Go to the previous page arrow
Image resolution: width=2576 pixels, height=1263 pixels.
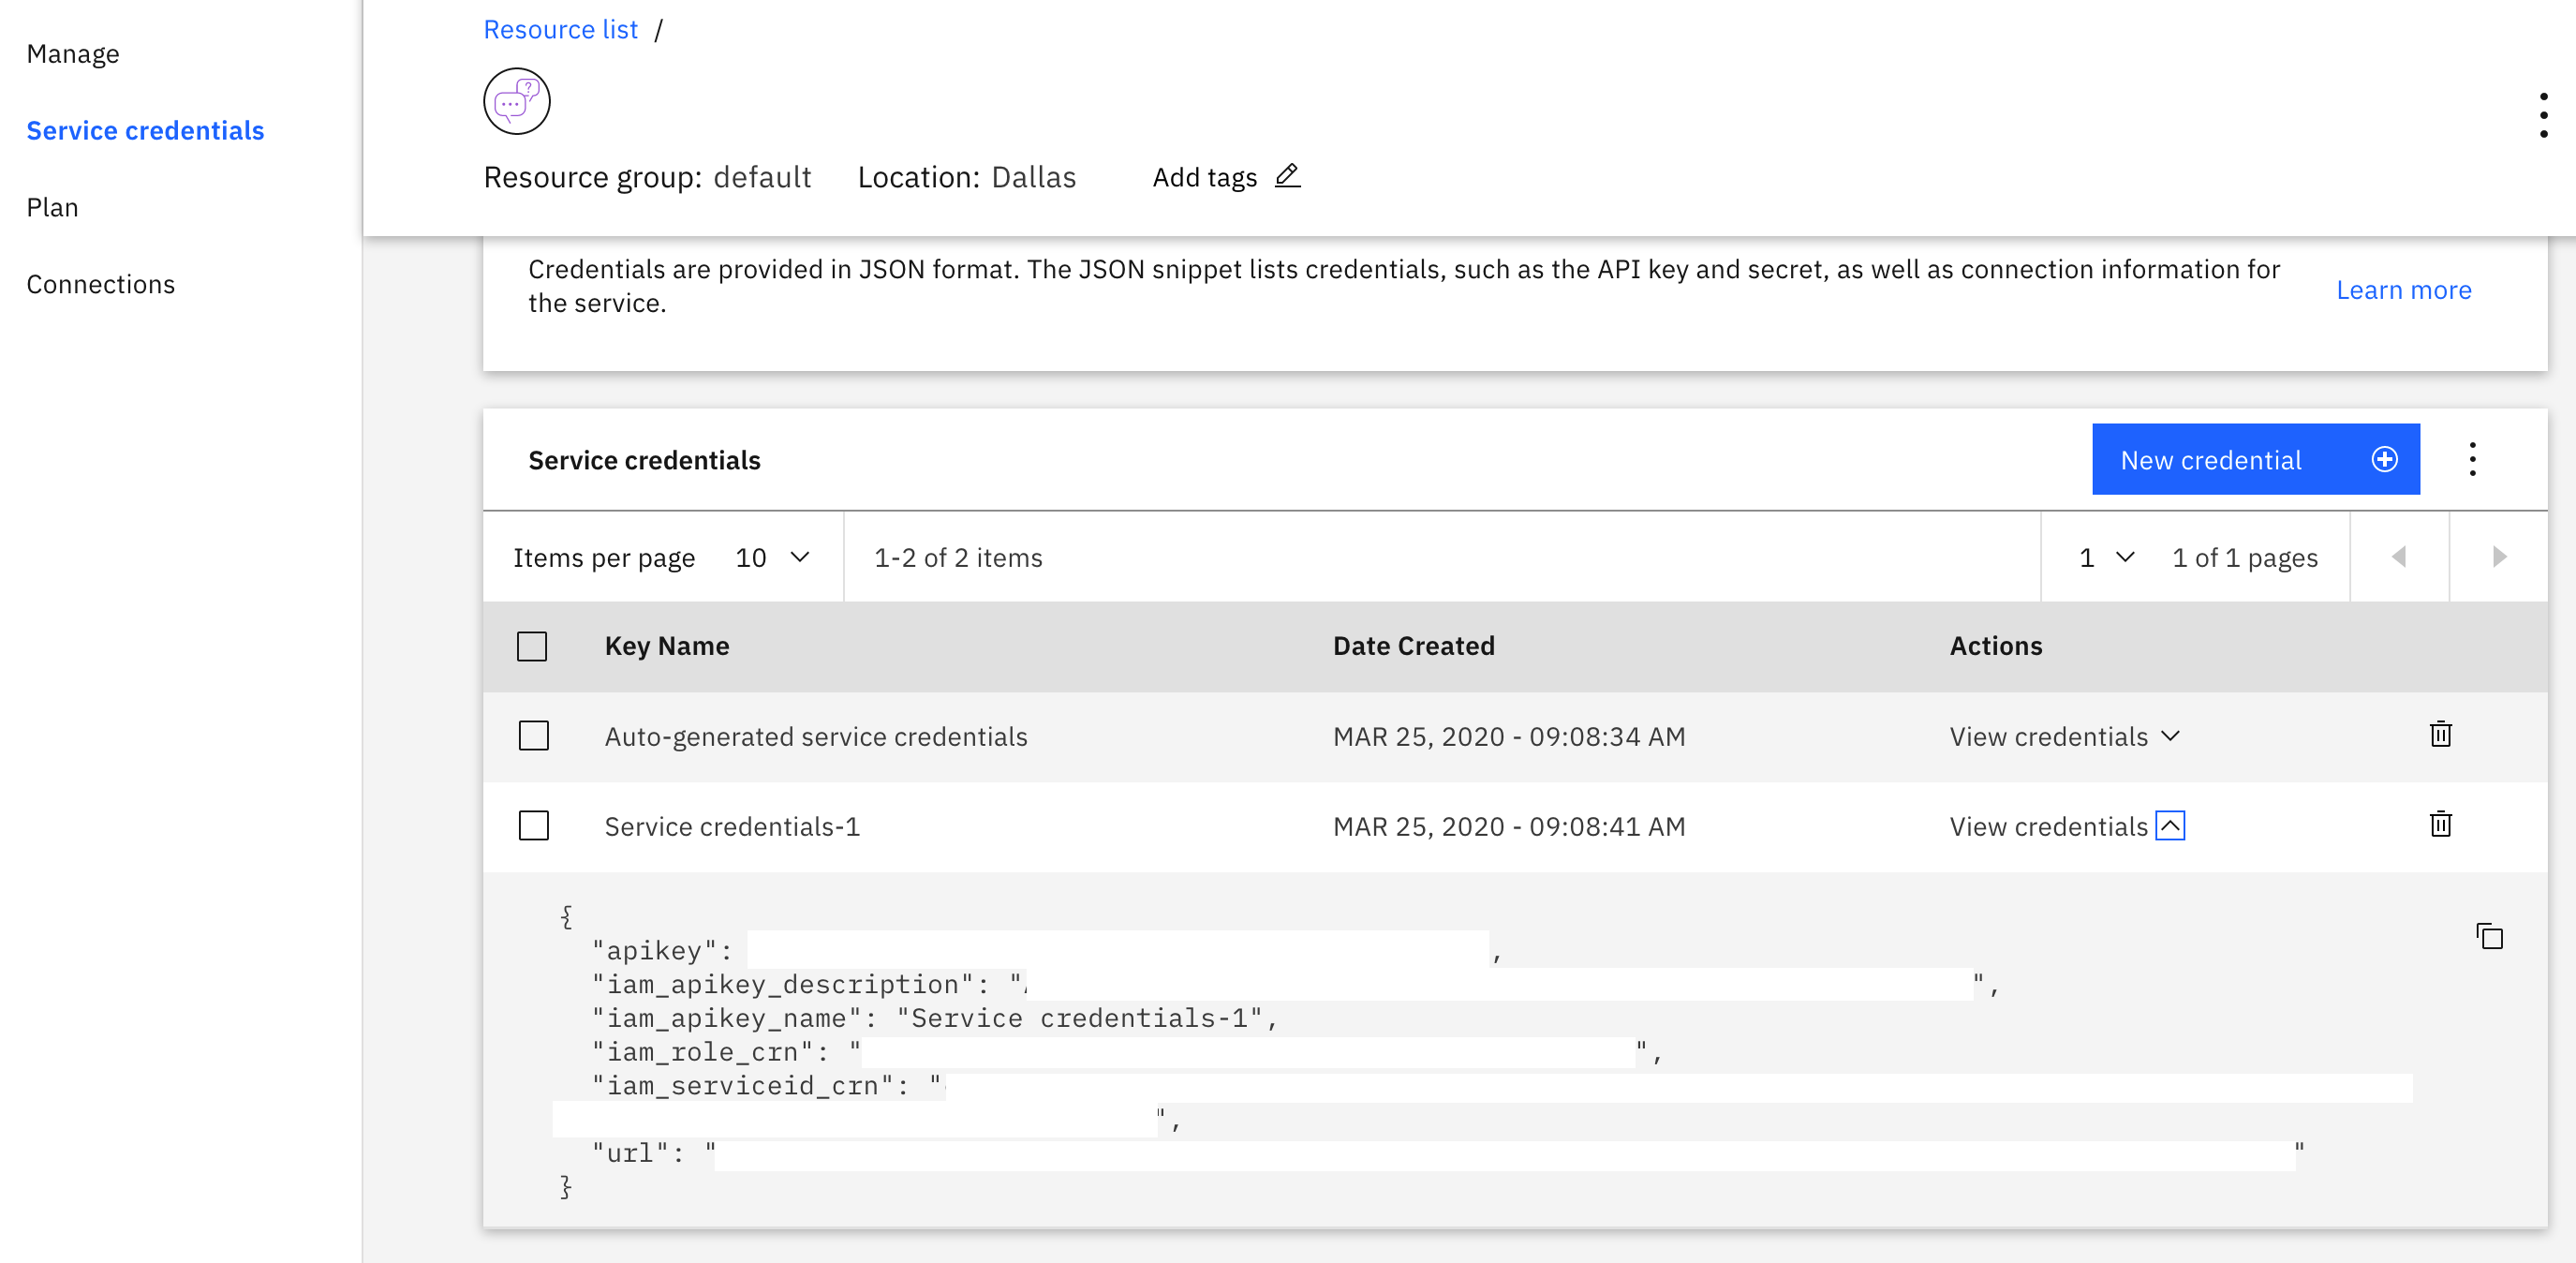pos(2398,557)
